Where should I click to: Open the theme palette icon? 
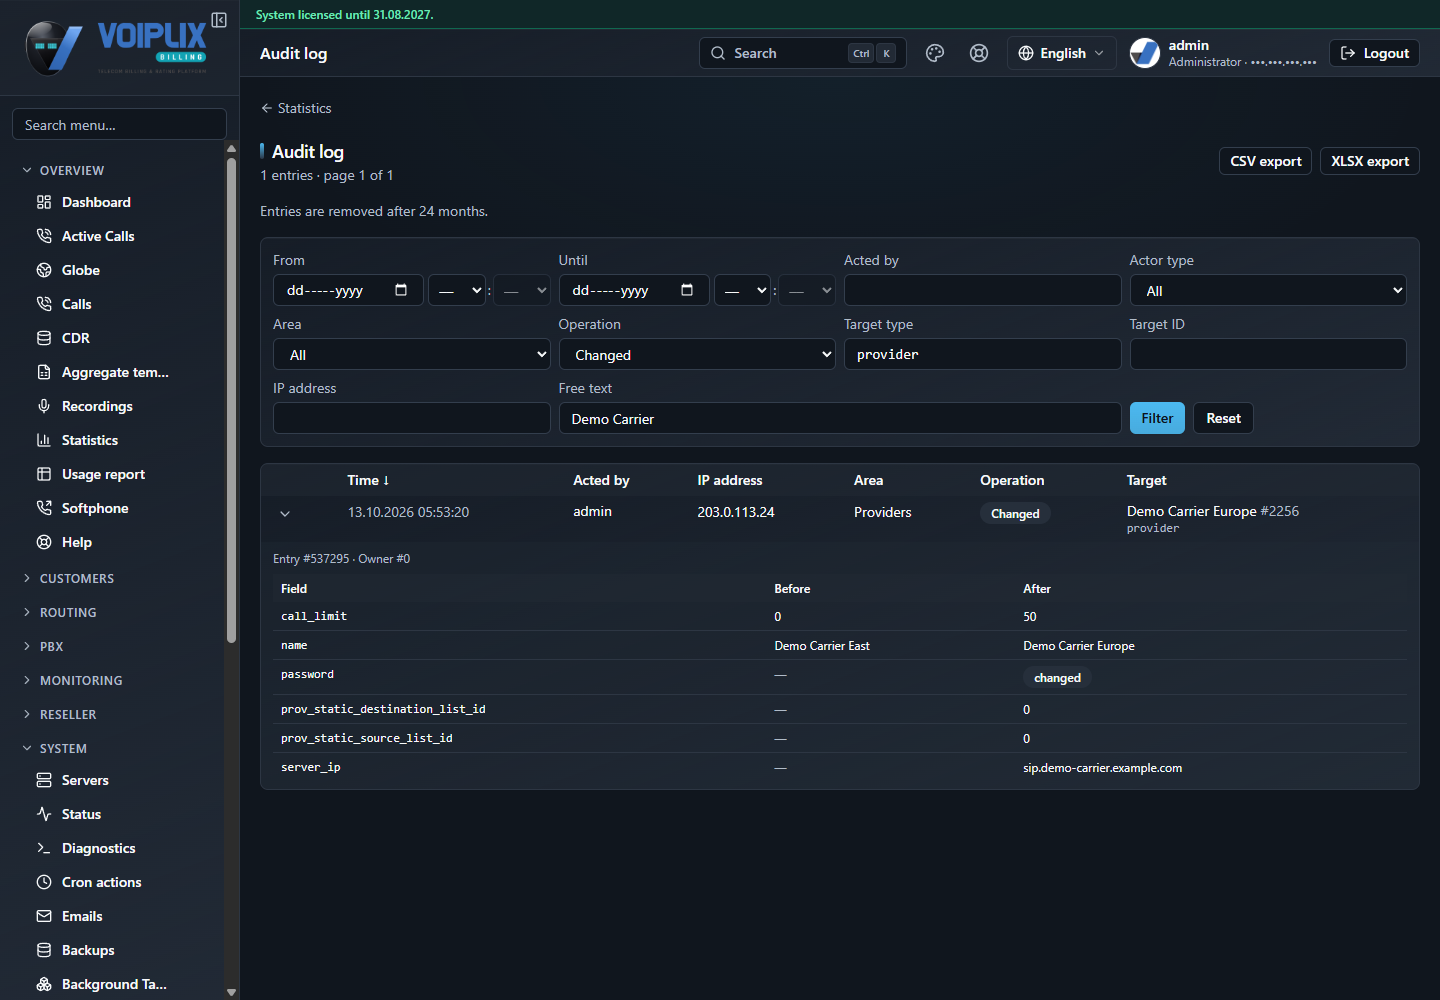point(935,53)
